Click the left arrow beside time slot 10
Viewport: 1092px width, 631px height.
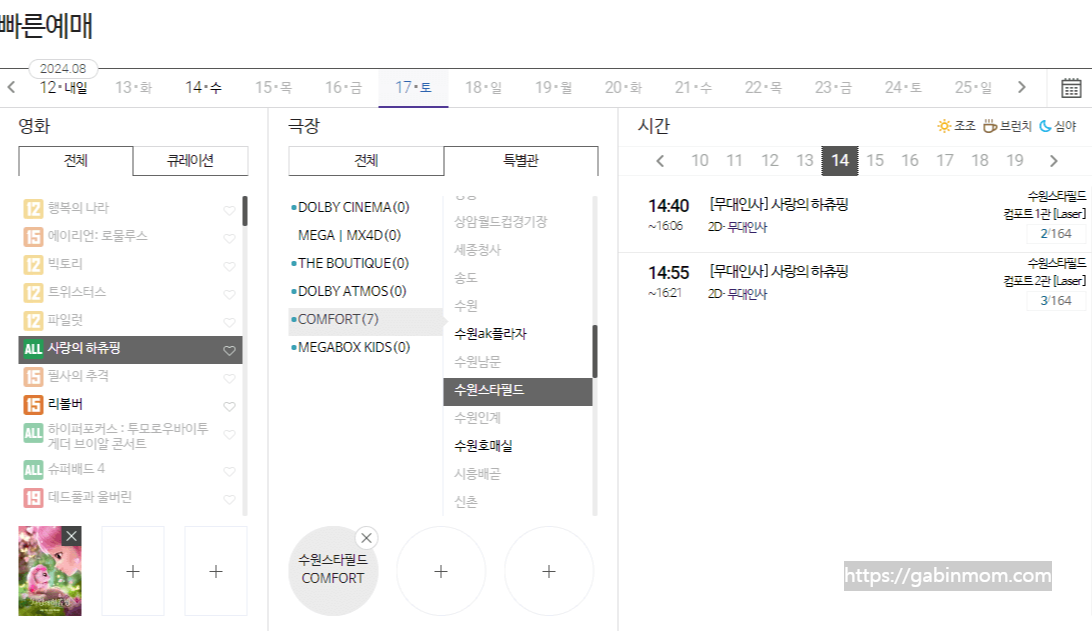pyautogui.click(x=660, y=160)
